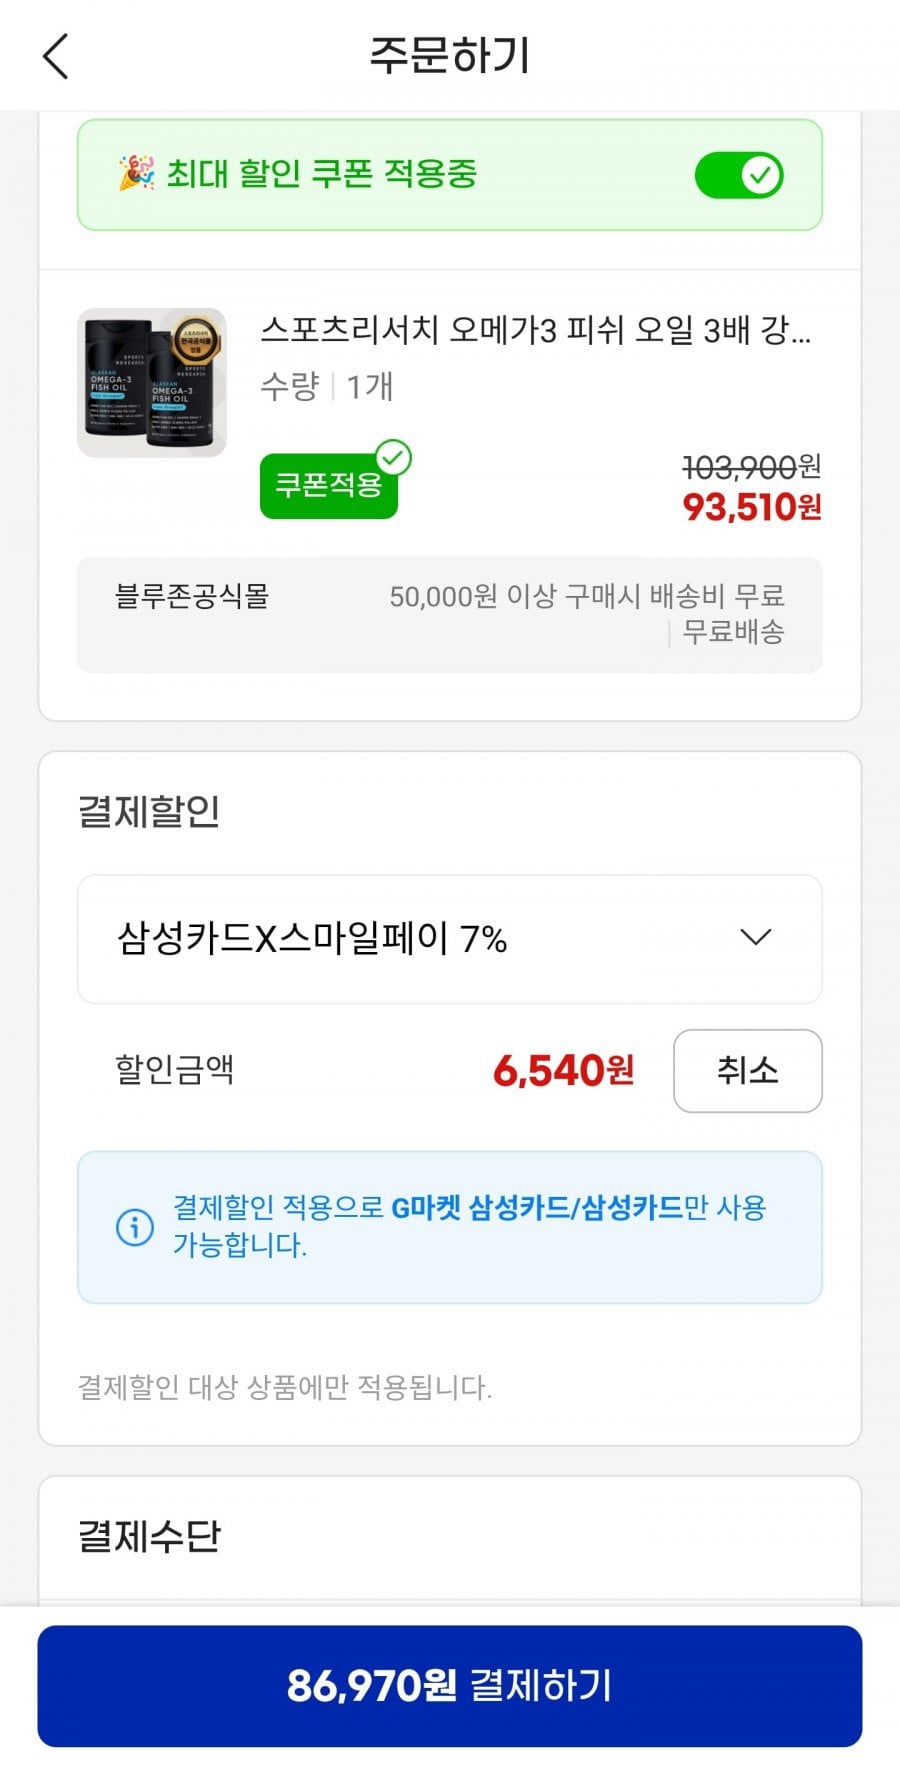Tap the back arrow icon
Screen dimensions: 900x1766
56,56
